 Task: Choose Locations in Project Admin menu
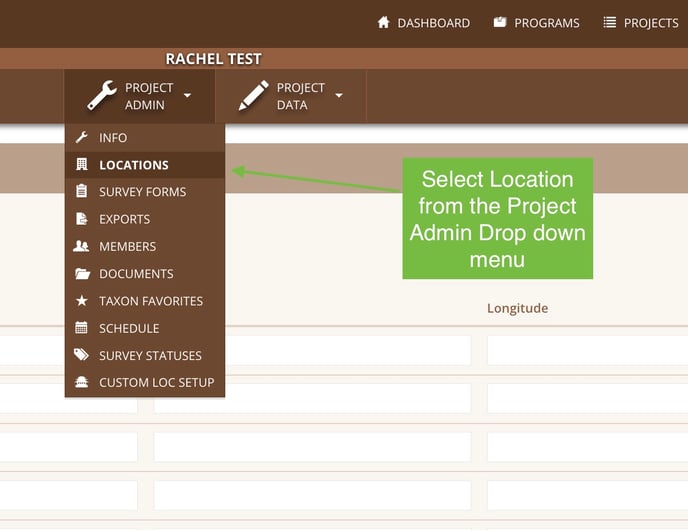pos(145,165)
